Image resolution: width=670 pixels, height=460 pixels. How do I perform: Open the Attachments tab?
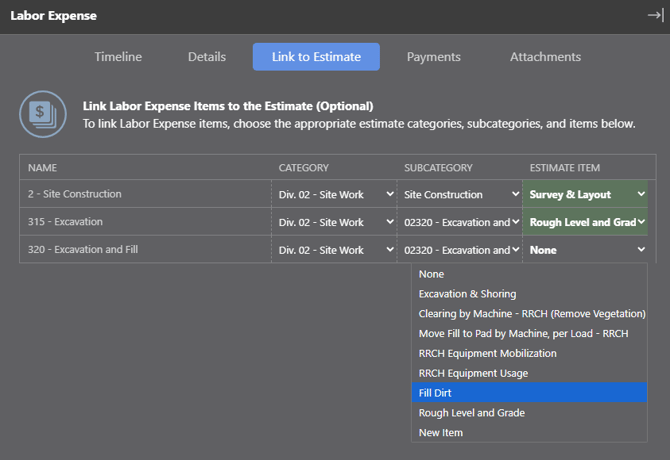(x=545, y=57)
